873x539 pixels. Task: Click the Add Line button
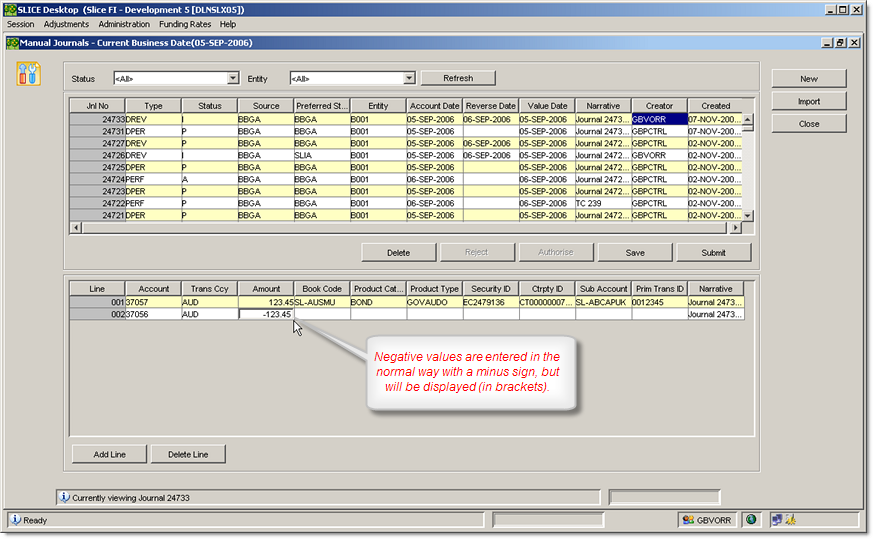tap(109, 454)
